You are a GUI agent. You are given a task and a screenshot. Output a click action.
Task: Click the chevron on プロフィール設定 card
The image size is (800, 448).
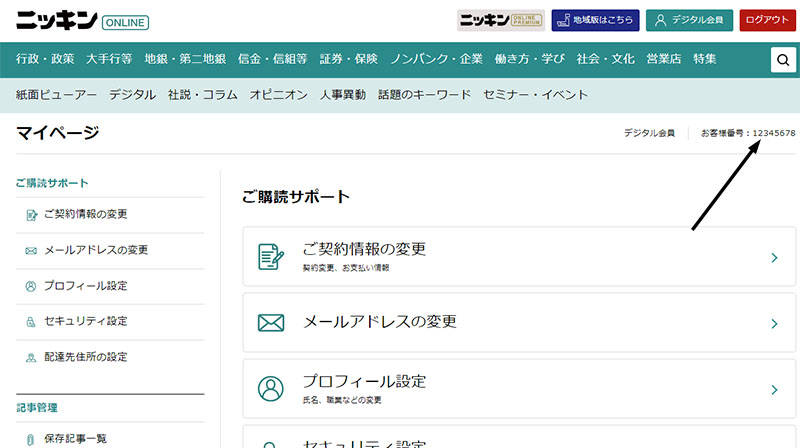(774, 389)
